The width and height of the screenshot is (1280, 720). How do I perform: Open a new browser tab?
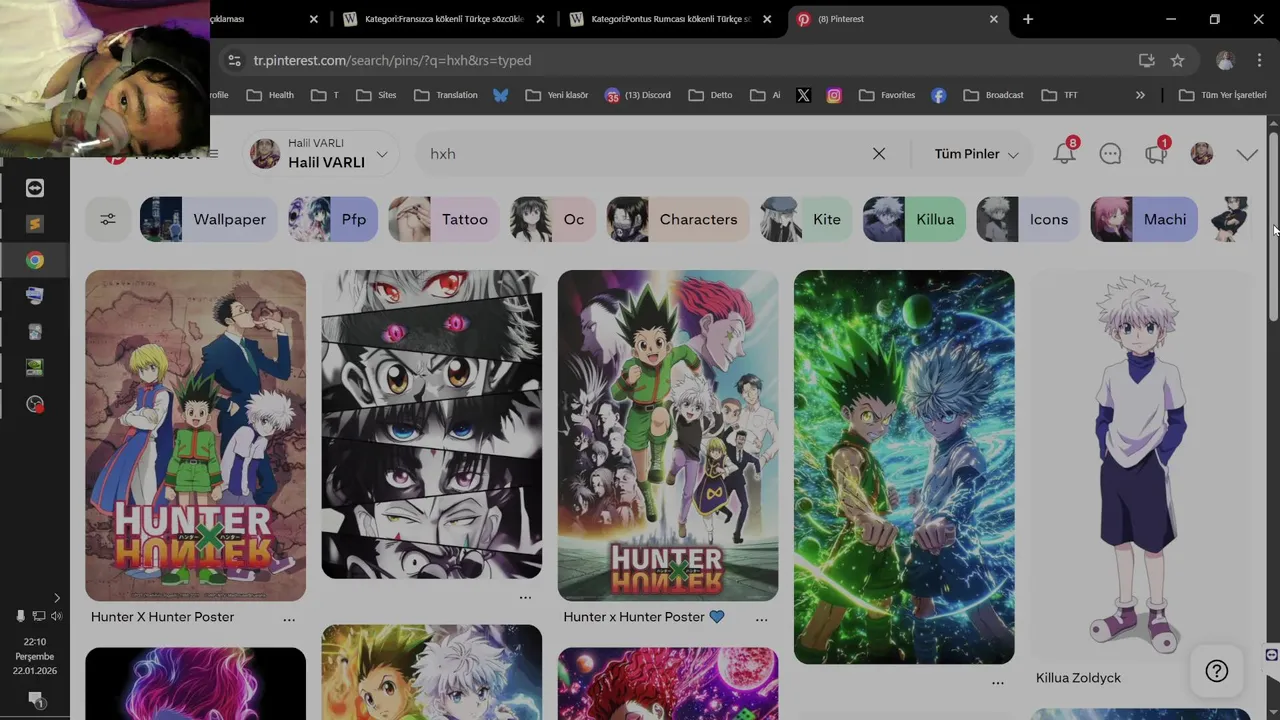[1028, 19]
